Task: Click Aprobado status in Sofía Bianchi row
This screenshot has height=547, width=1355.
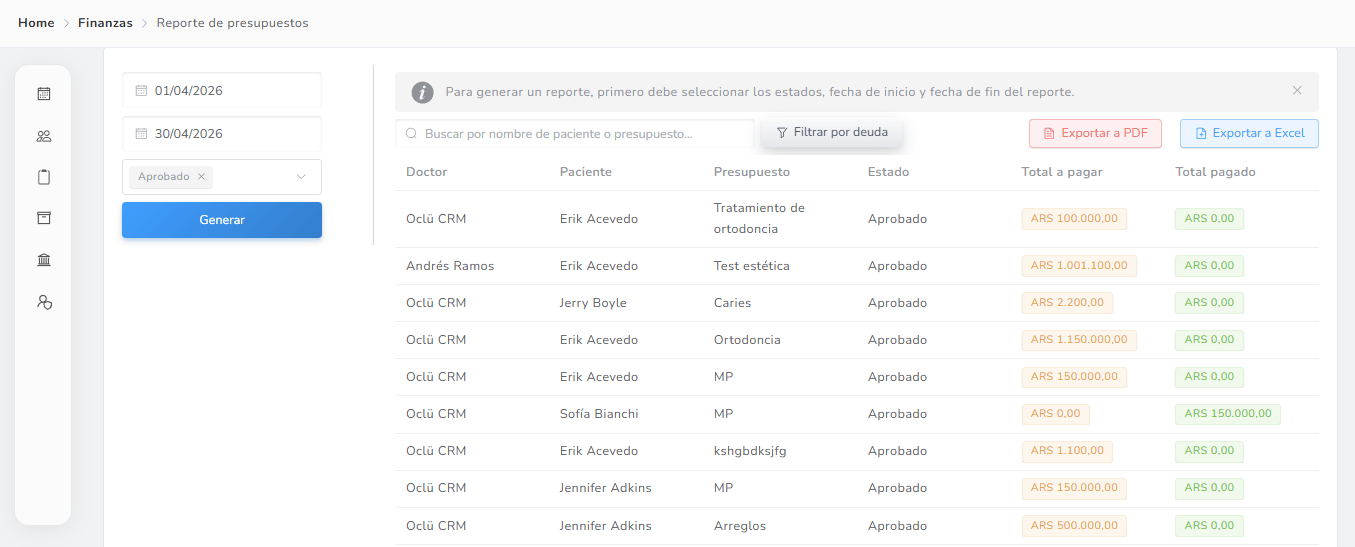Action: 897,414
